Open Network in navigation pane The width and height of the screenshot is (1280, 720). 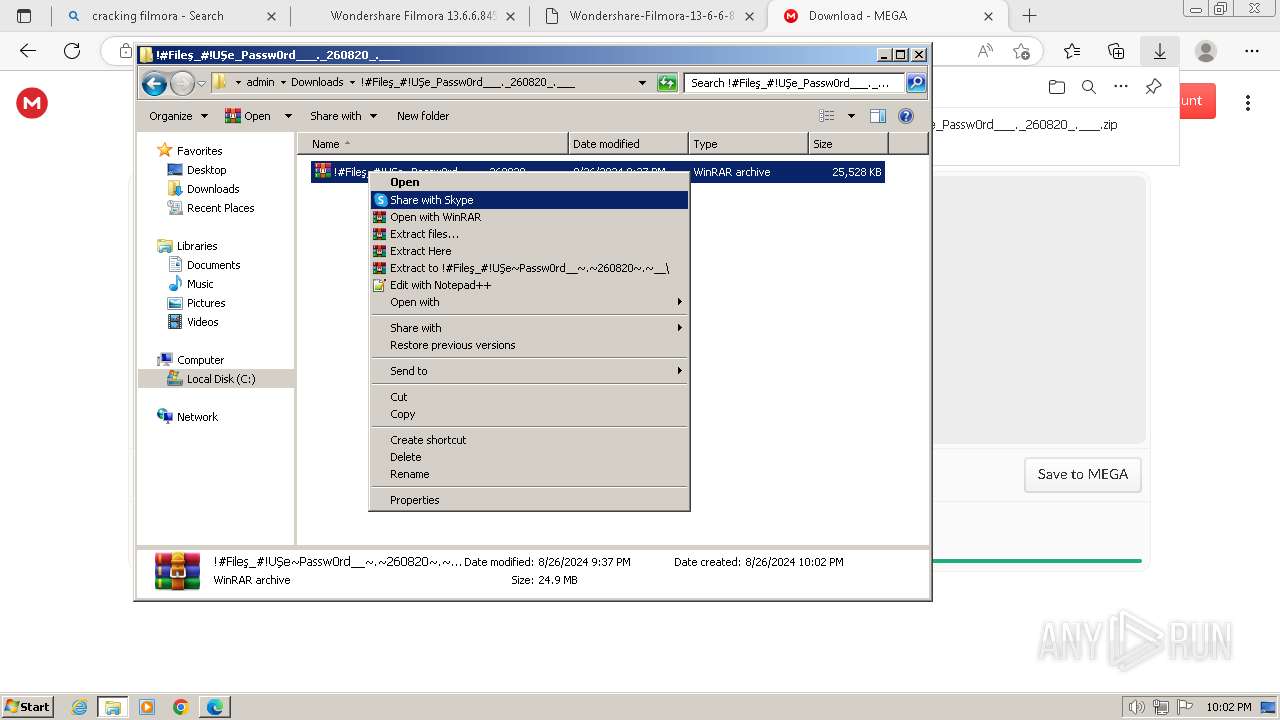coord(197,417)
